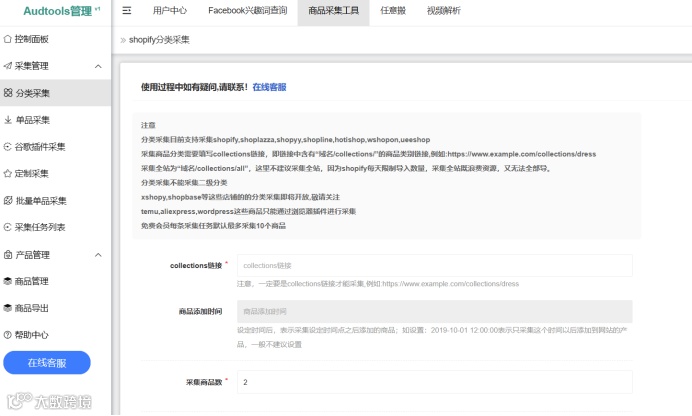Click the collections链接 field label
The height and width of the screenshot is (416, 692).
(196, 266)
